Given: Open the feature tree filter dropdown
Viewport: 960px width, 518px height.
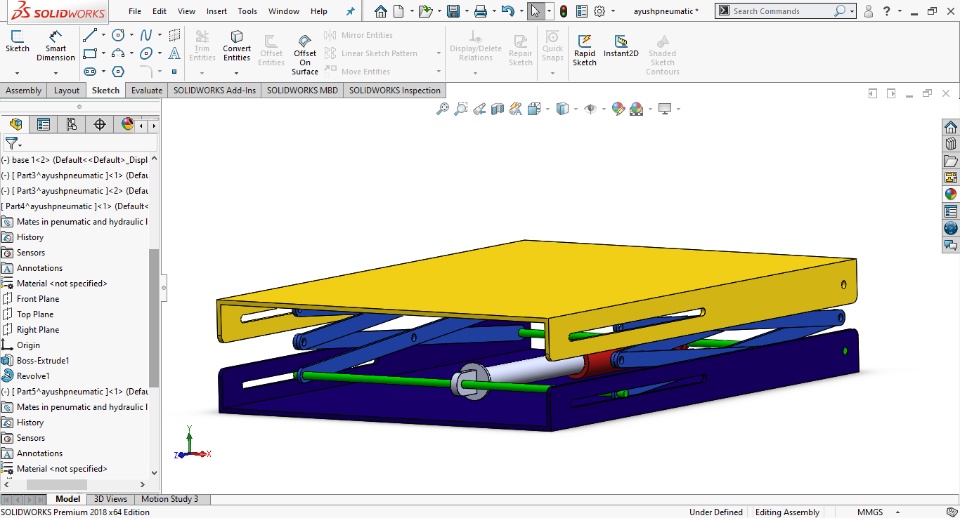Looking at the screenshot, I should pos(13,144).
